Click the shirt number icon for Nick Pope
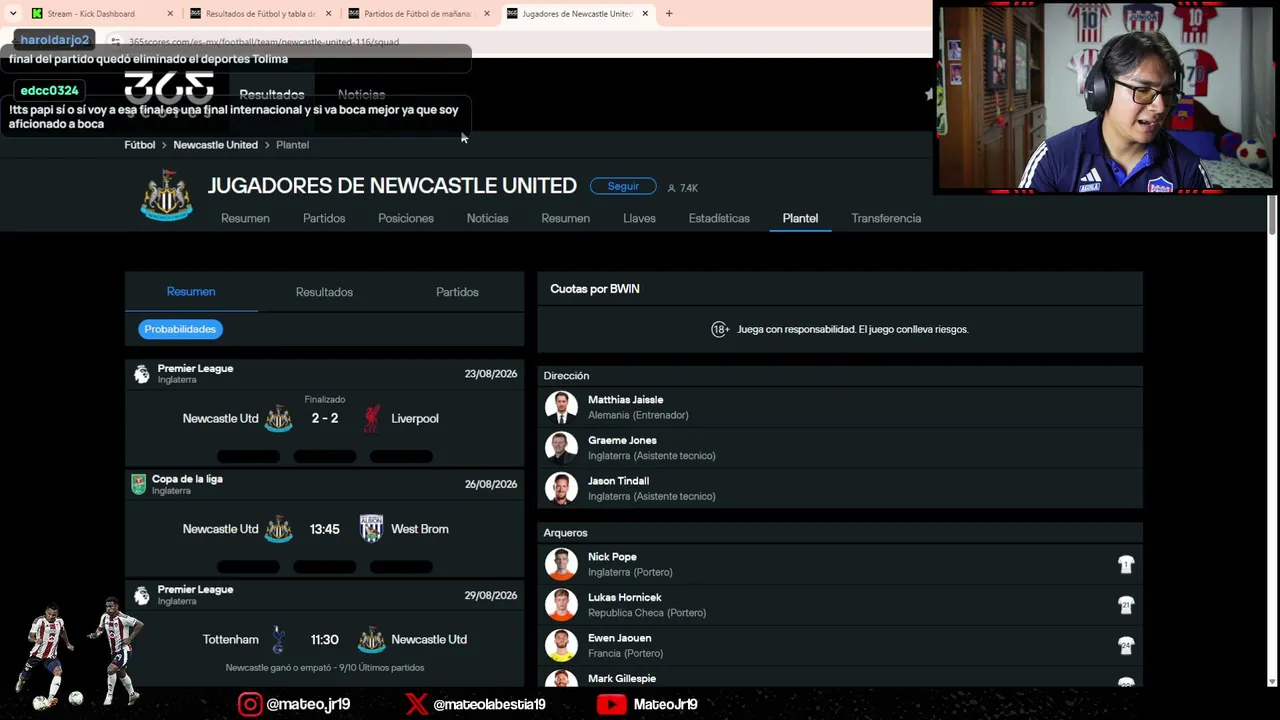This screenshot has width=1280, height=720. tap(1126, 564)
